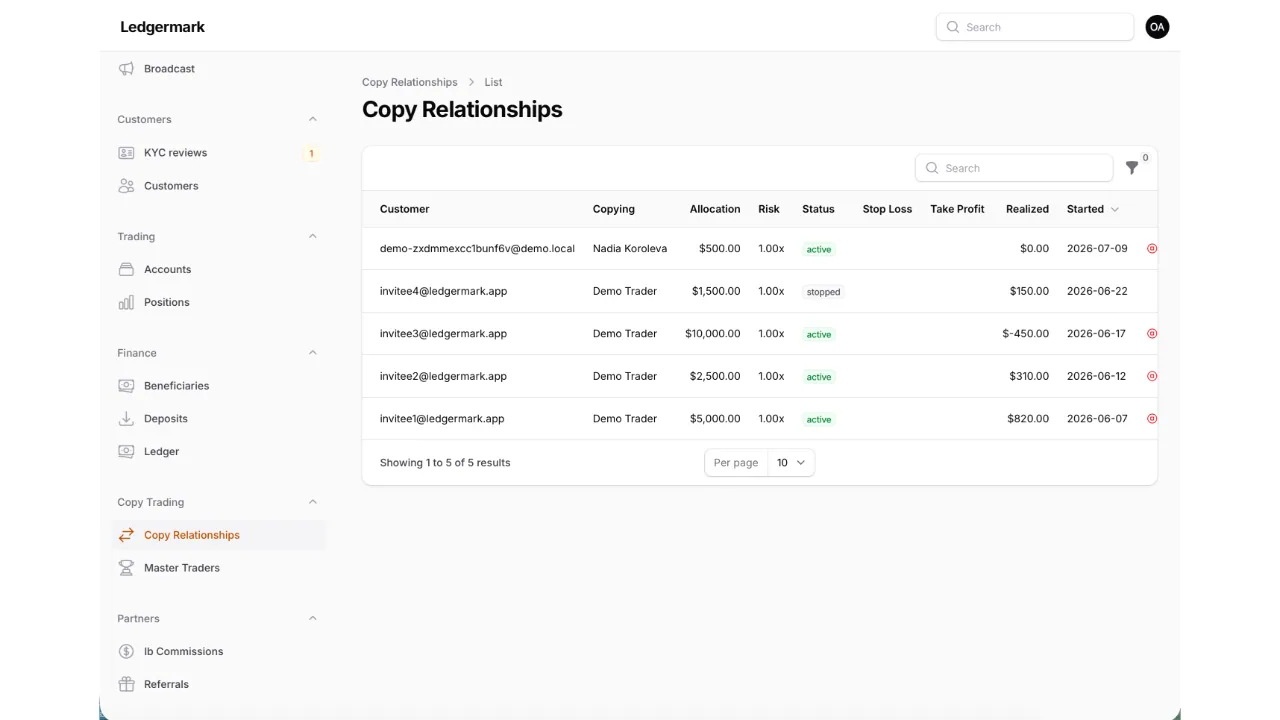This screenshot has width=1280, height=720.
Task: Click the magnifier icon in top search
Action: pos(953,27)
